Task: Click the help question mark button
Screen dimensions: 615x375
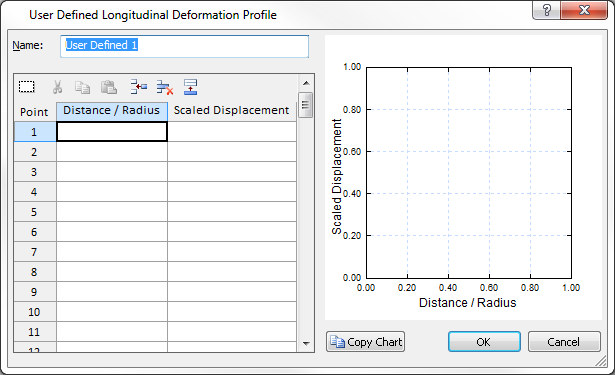Action: pos(546,10)
